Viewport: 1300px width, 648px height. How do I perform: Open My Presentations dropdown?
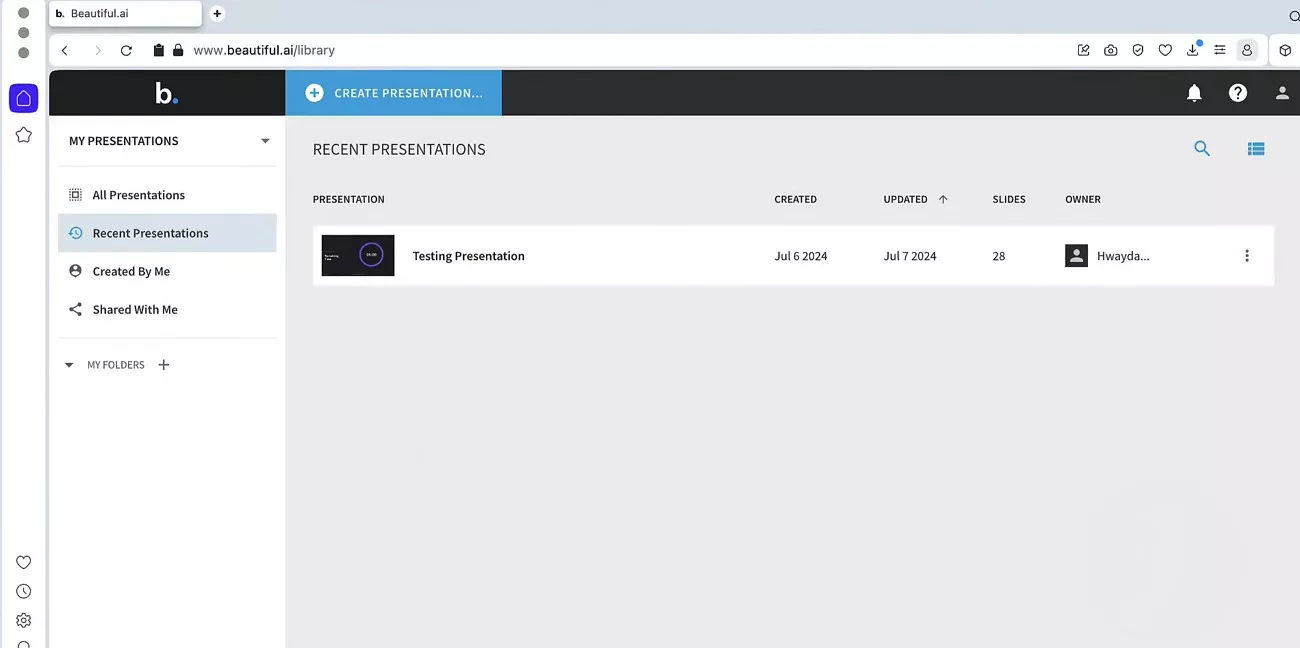click(x=168, y=141)
